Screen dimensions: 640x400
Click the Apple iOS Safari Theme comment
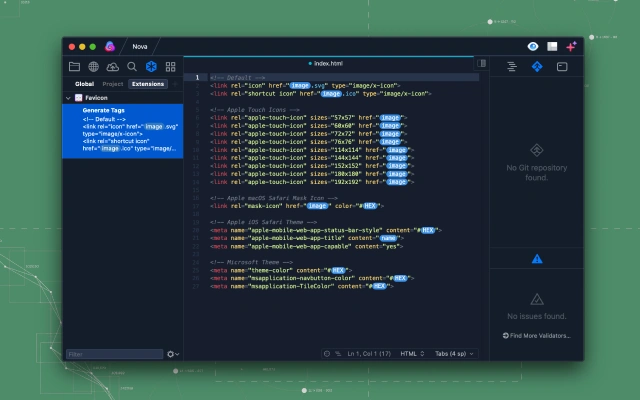pyautogui.click(x=264, y=222)
